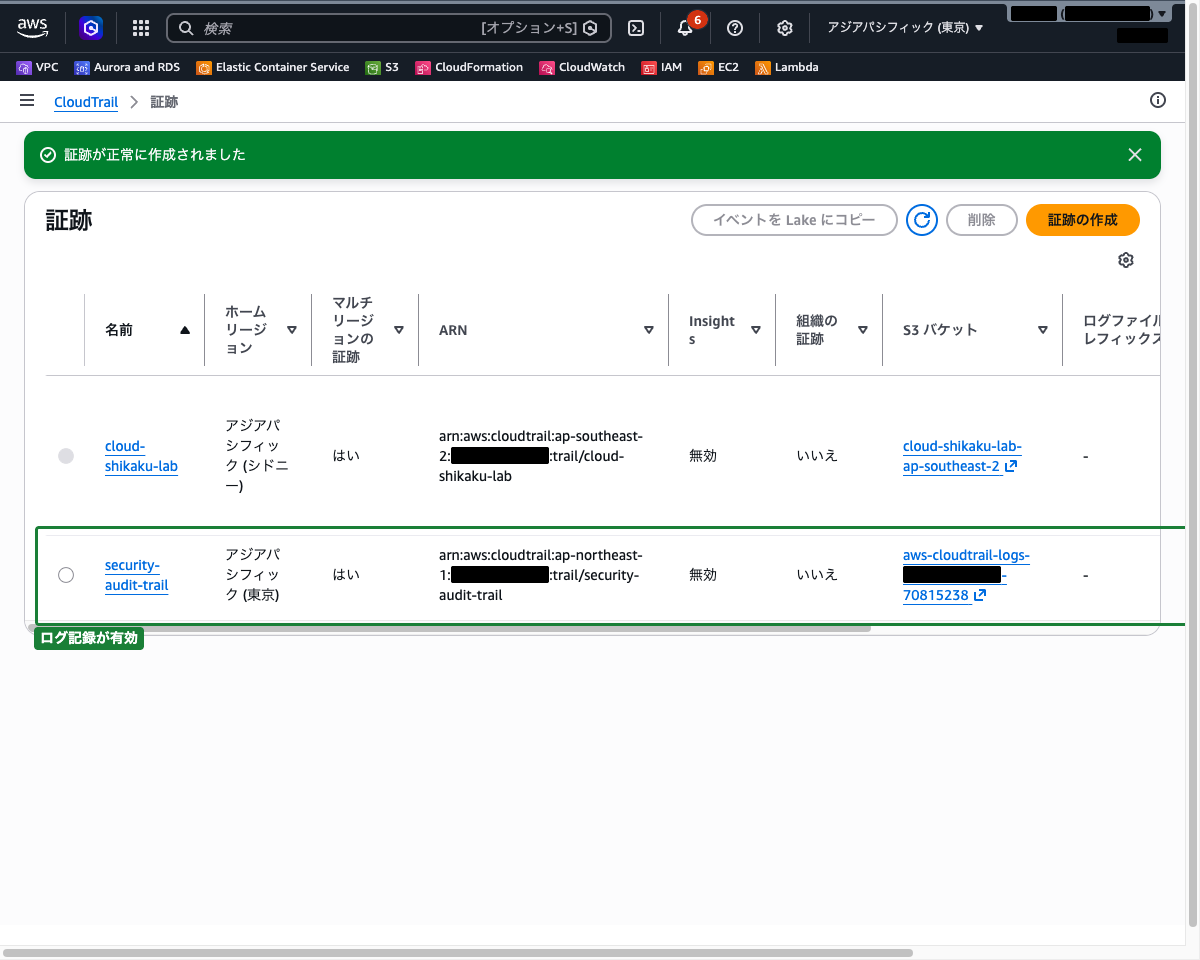Viewport: 1200px width, 960px height.
Task: Click the cloud-shikaku-lab ARN text
Action: coord(541,456)
